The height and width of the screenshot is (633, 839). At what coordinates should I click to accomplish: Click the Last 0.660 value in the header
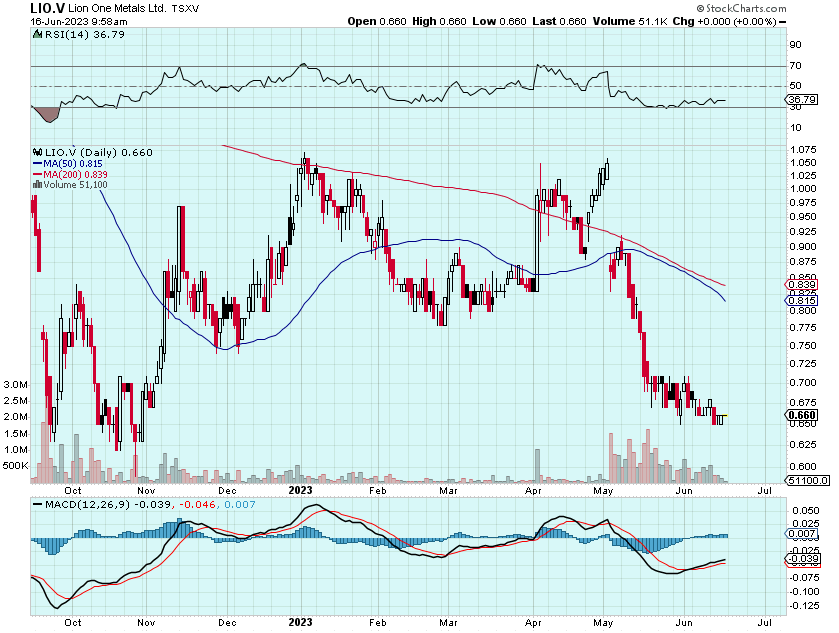(560, 21)
